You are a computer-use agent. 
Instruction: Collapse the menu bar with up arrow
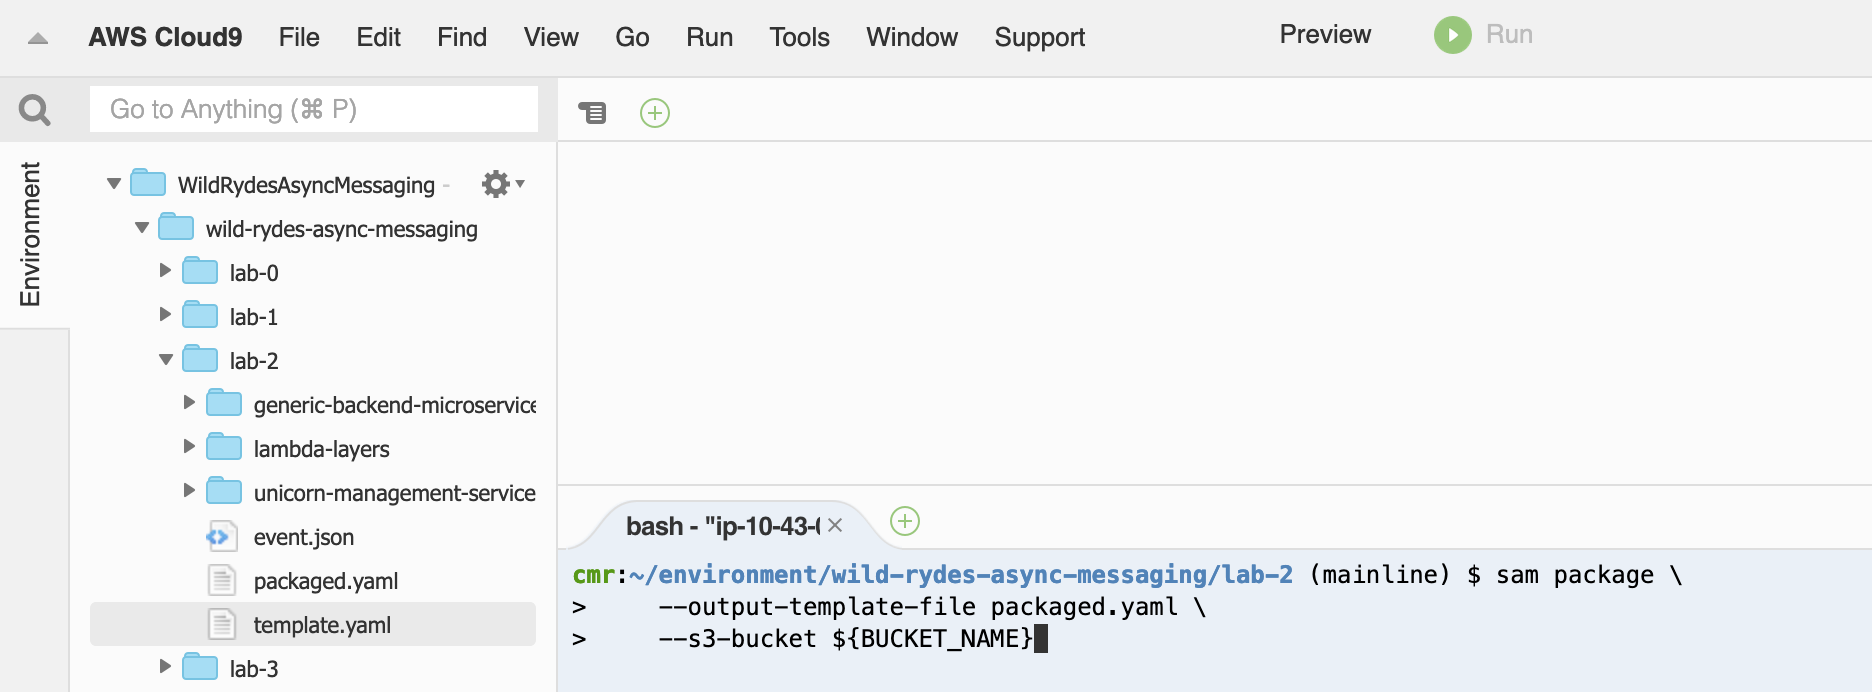(38, 39)
